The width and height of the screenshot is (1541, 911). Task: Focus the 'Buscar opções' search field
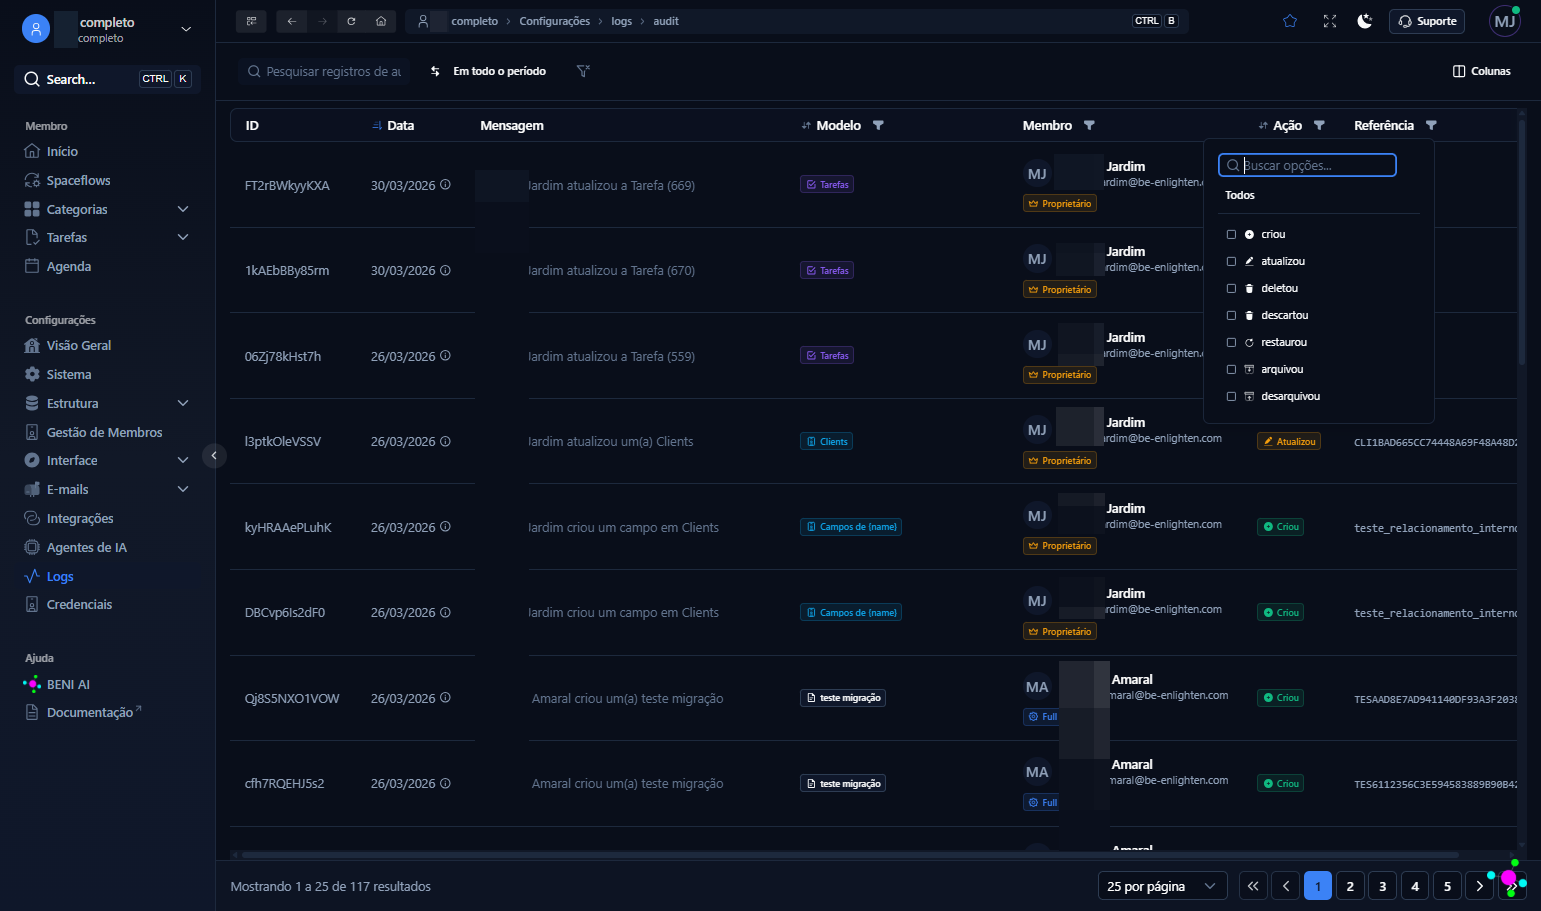point(1307,165)
